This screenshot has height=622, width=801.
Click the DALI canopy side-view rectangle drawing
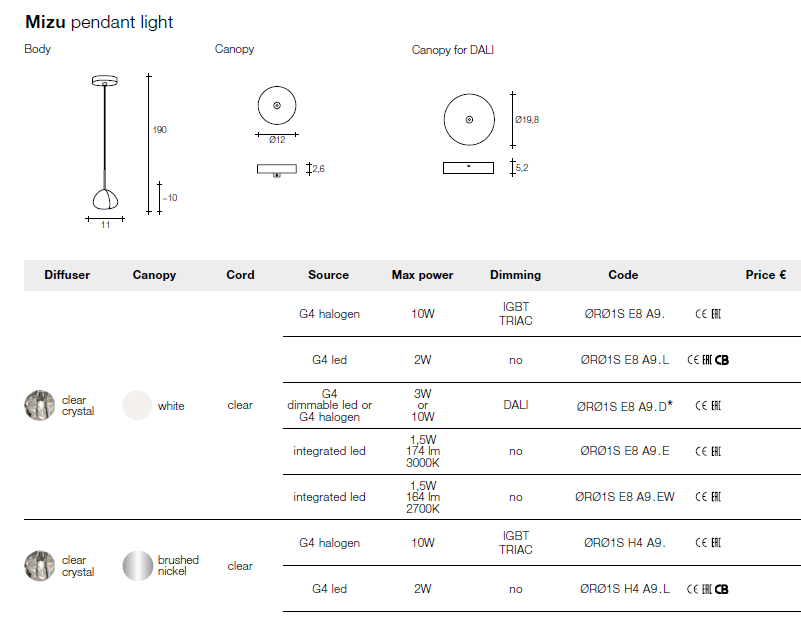[468, 168]
